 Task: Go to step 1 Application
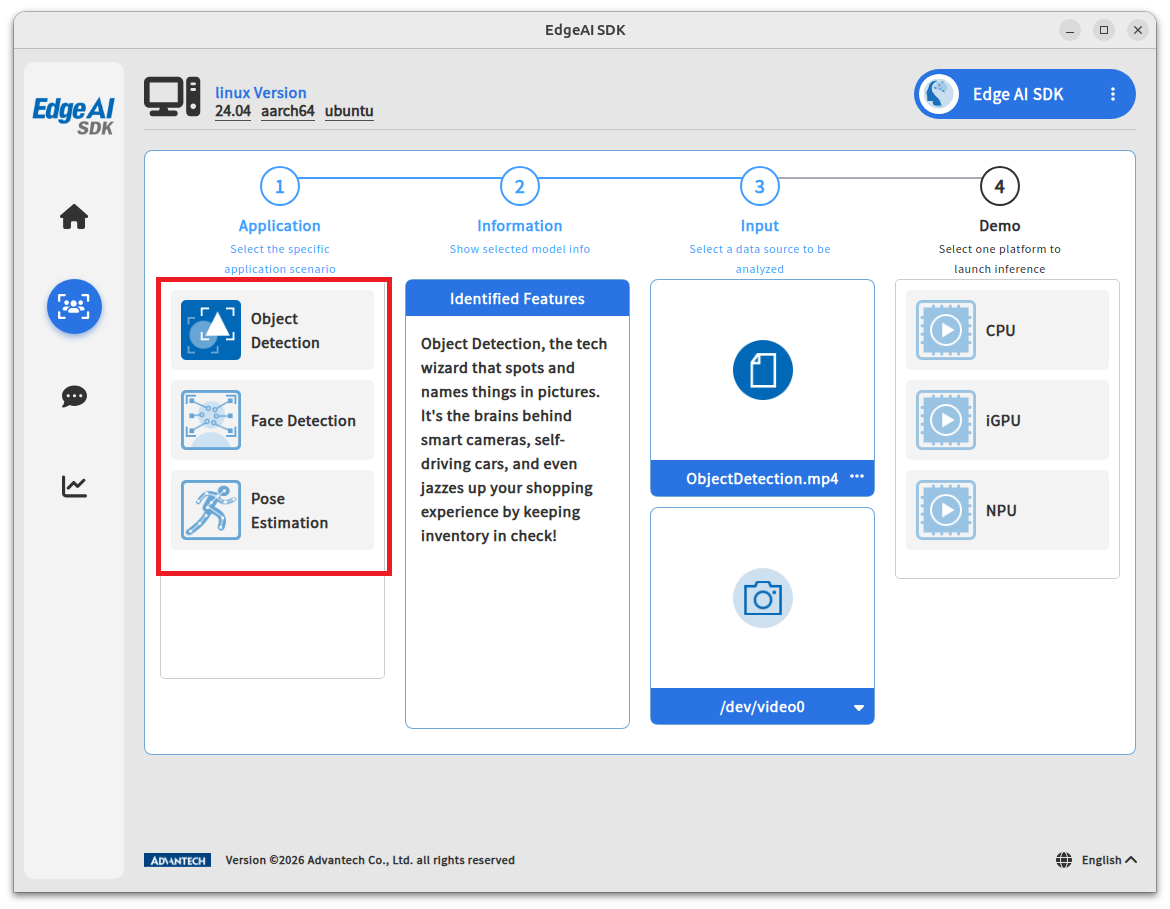coord(280,187)
